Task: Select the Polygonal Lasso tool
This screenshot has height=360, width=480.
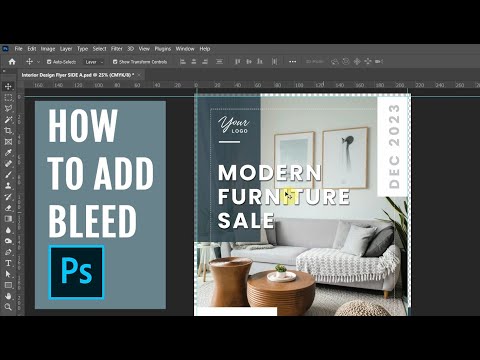Action: click(8, 109)
